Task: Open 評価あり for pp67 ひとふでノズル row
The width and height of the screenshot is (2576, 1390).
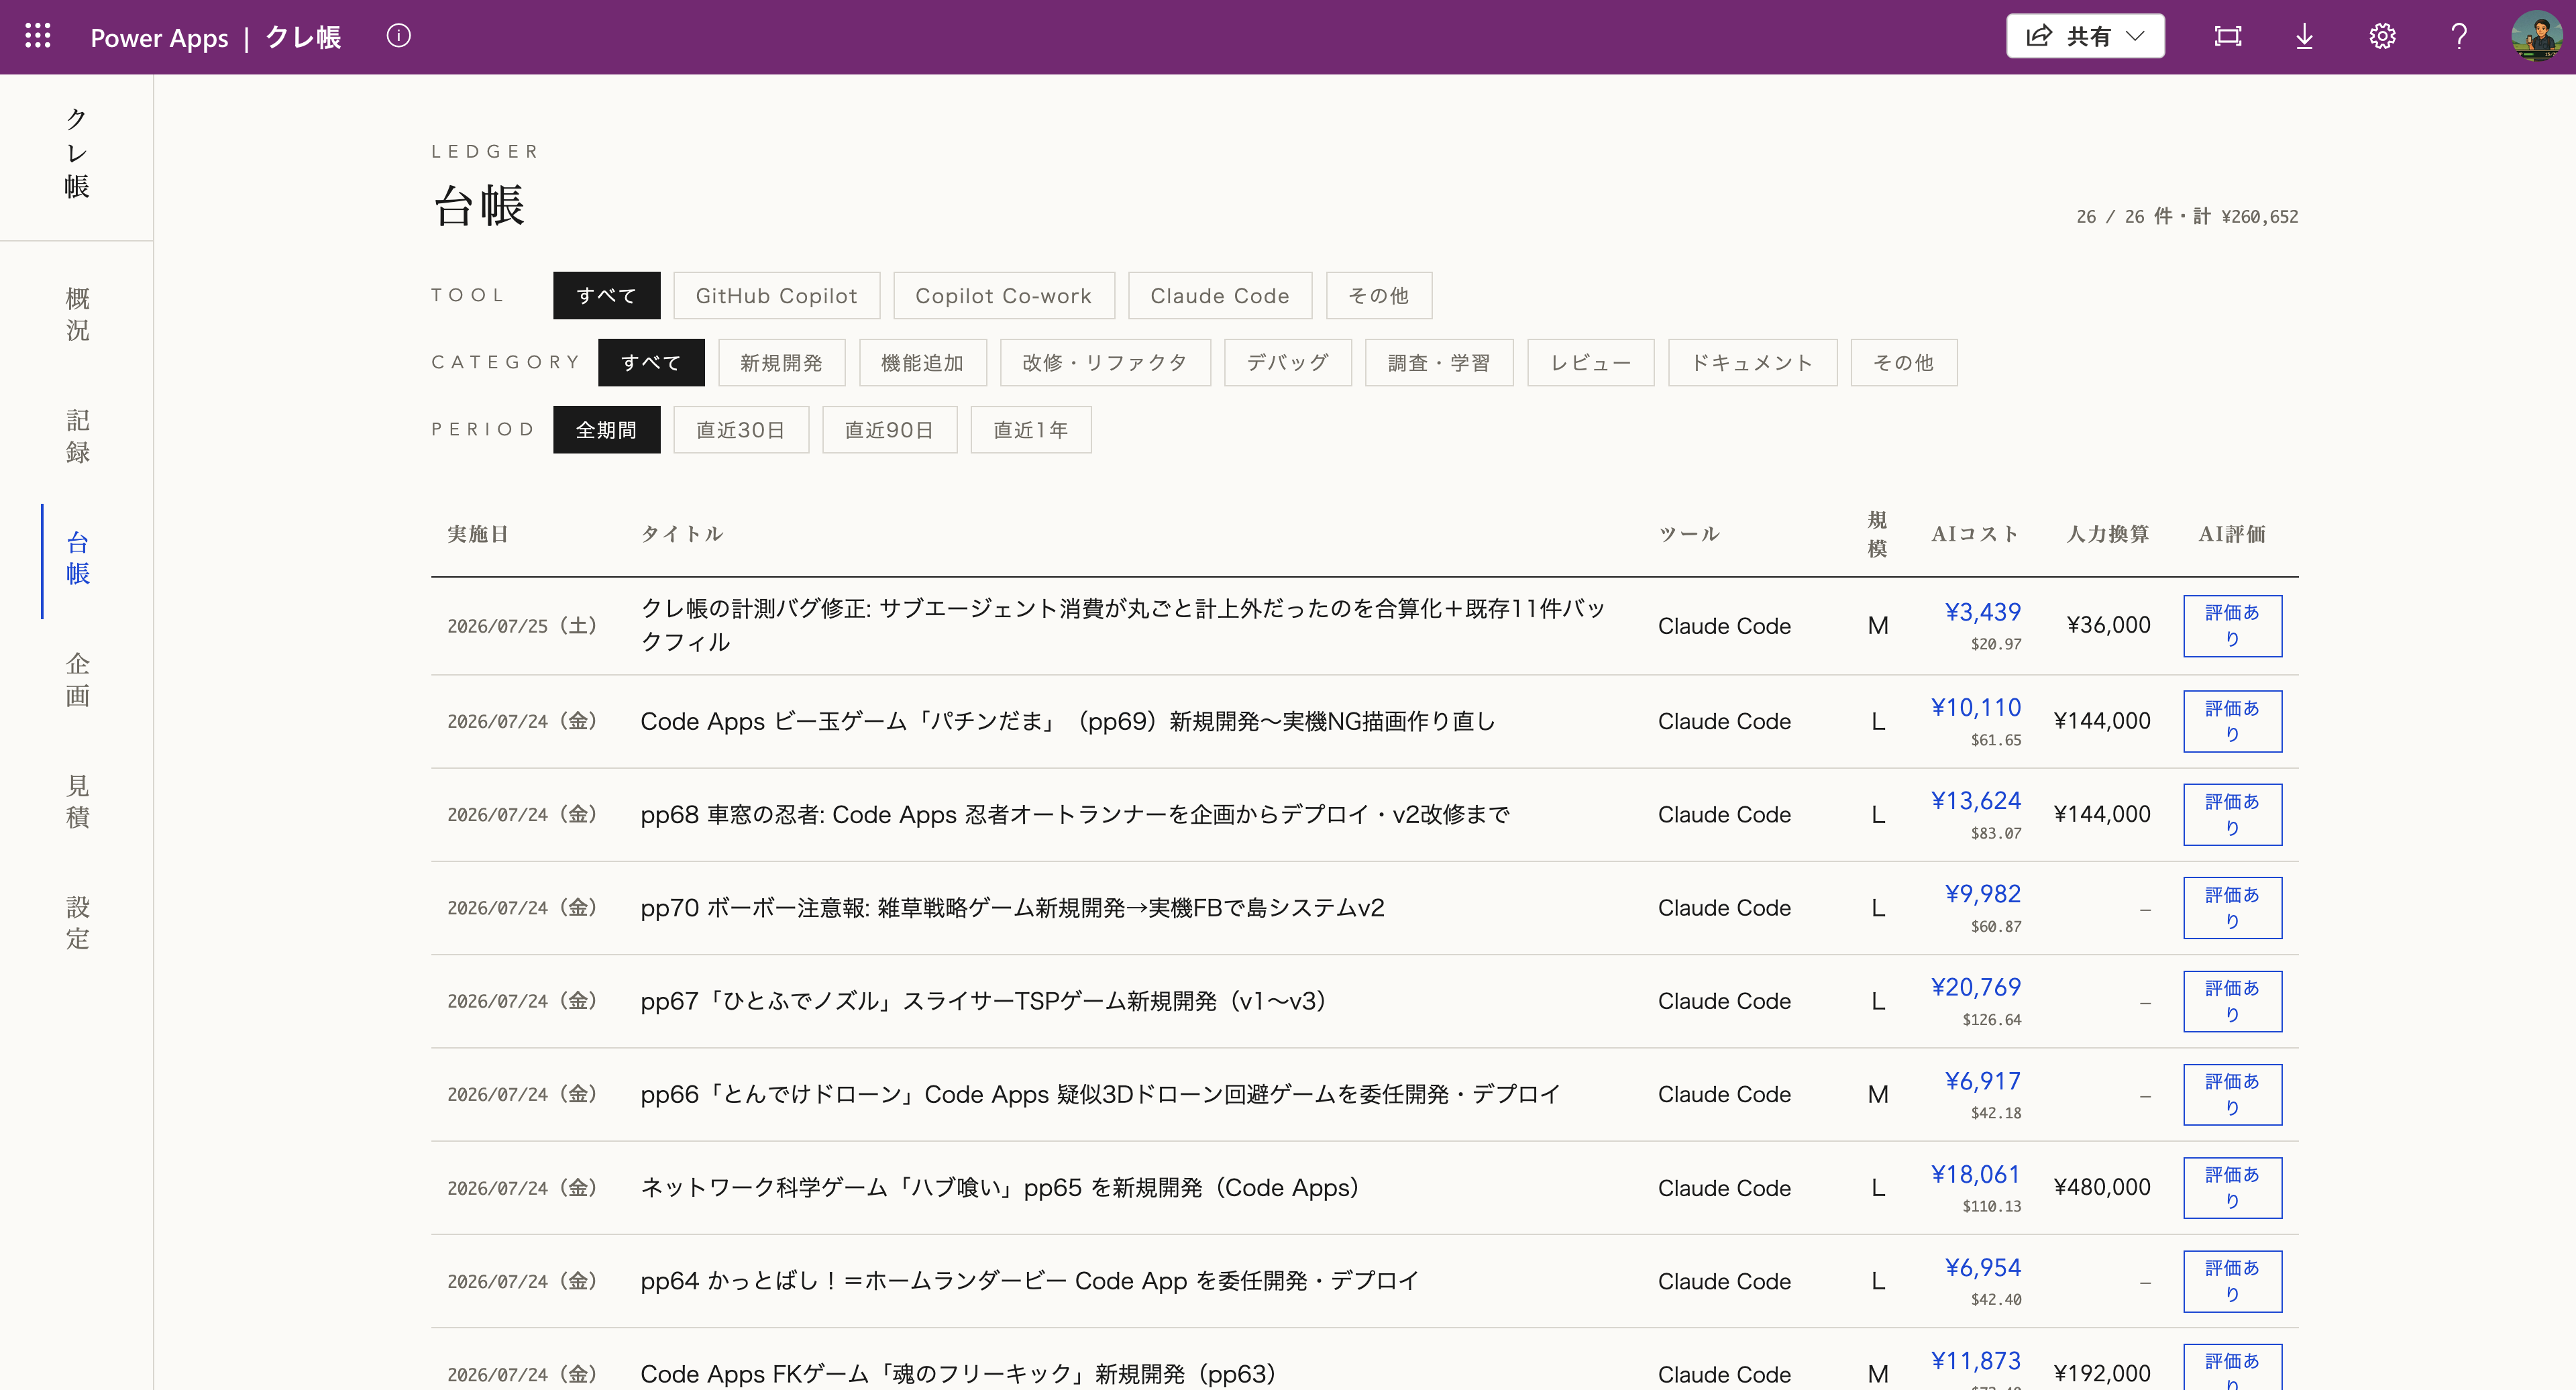Action: pyautogui.click(x=2232, y=1001)
